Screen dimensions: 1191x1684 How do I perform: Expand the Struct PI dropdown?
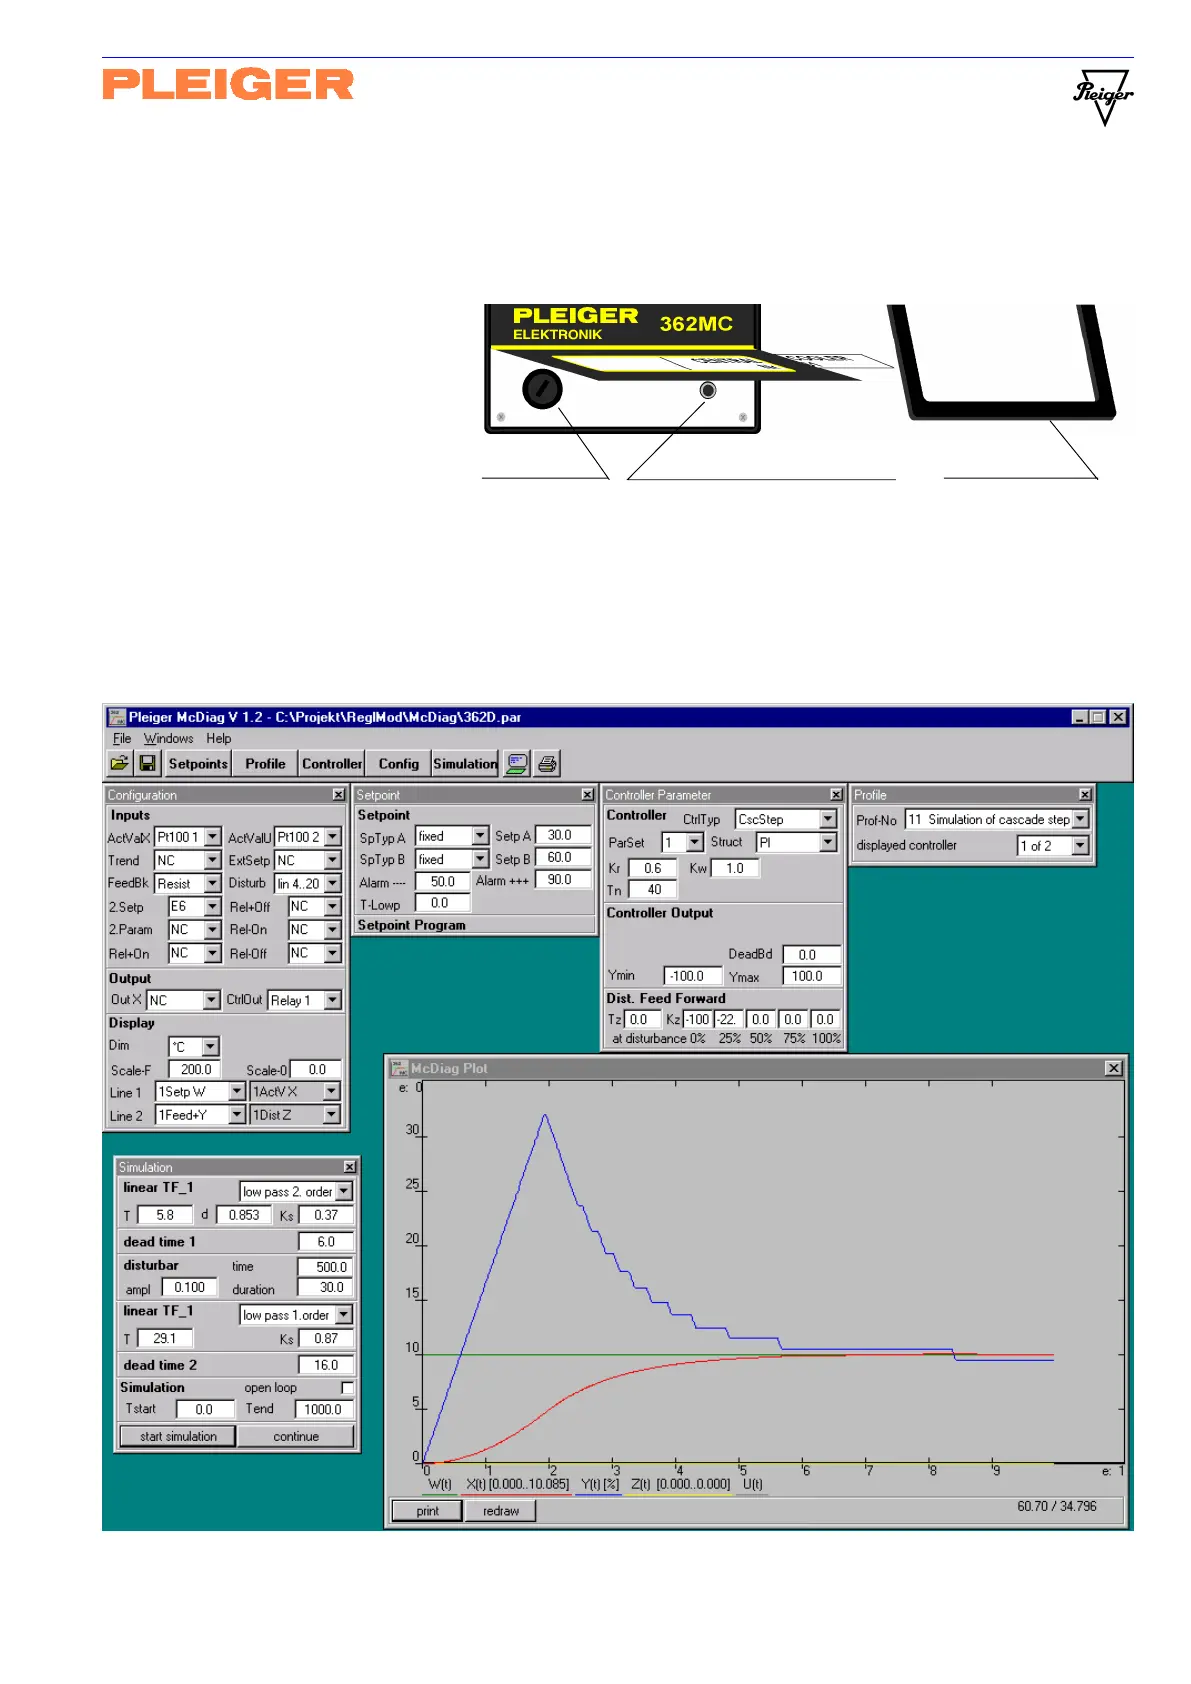click(x=828, y=842)
